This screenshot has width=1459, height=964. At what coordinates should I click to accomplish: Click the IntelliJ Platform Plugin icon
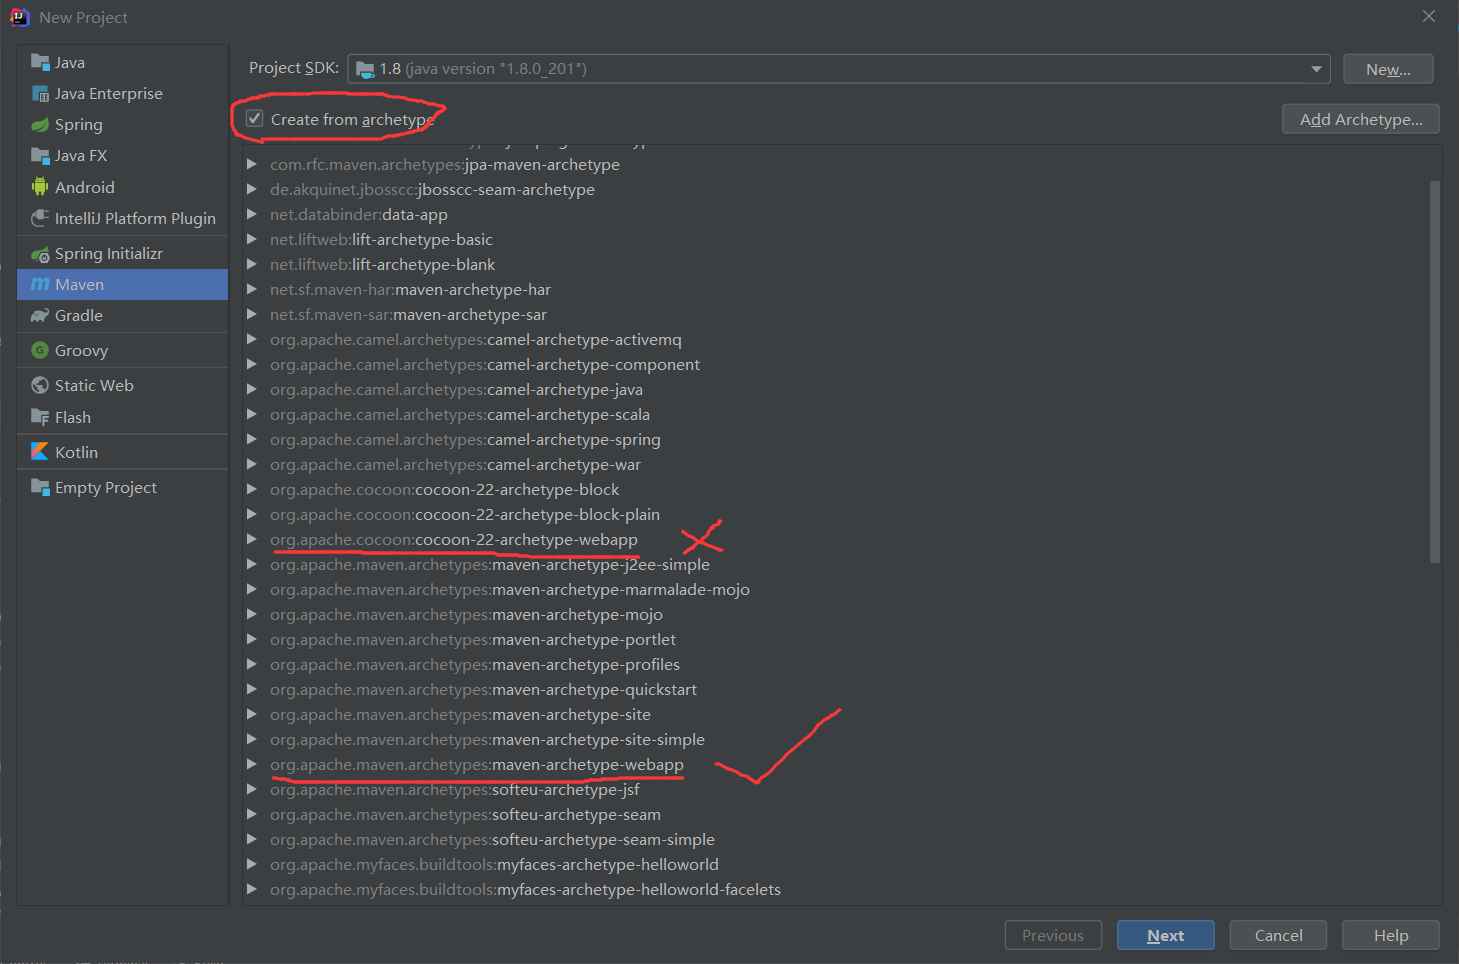point(40,218)
